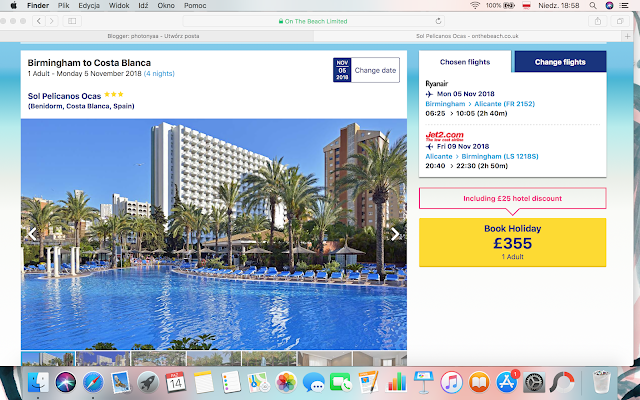Open Spotlight search in menu bar
Viewport: 640px width, 400px height.
click(x=593, y=5)
